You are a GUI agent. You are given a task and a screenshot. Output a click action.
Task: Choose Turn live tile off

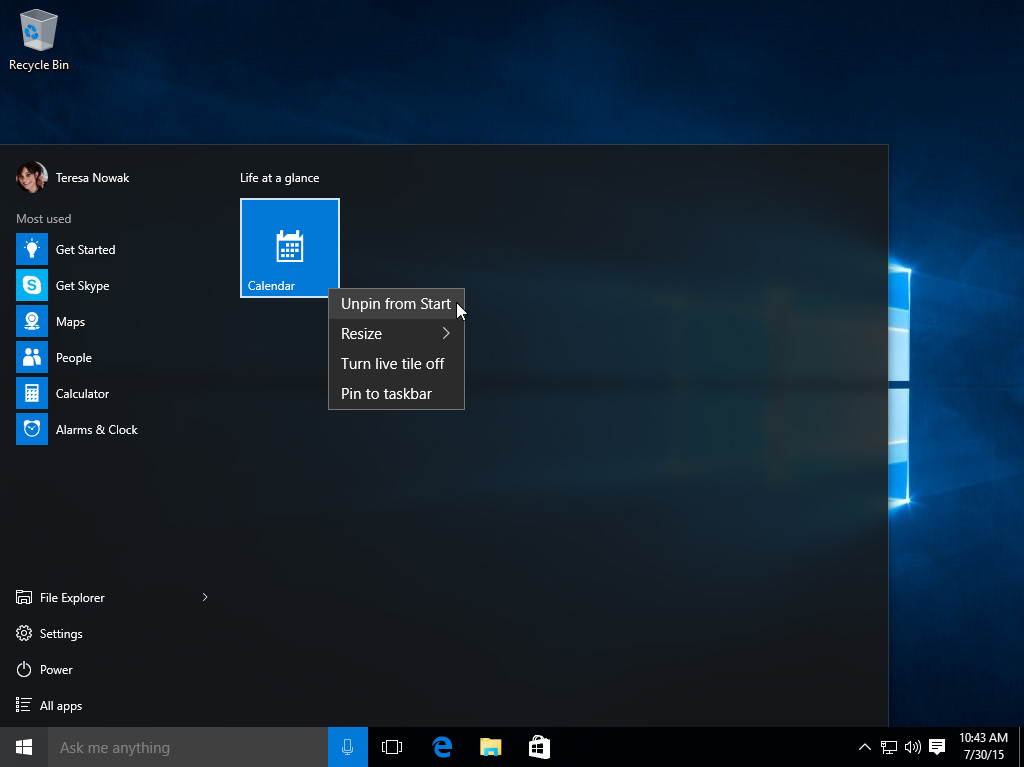pos(396,364)
